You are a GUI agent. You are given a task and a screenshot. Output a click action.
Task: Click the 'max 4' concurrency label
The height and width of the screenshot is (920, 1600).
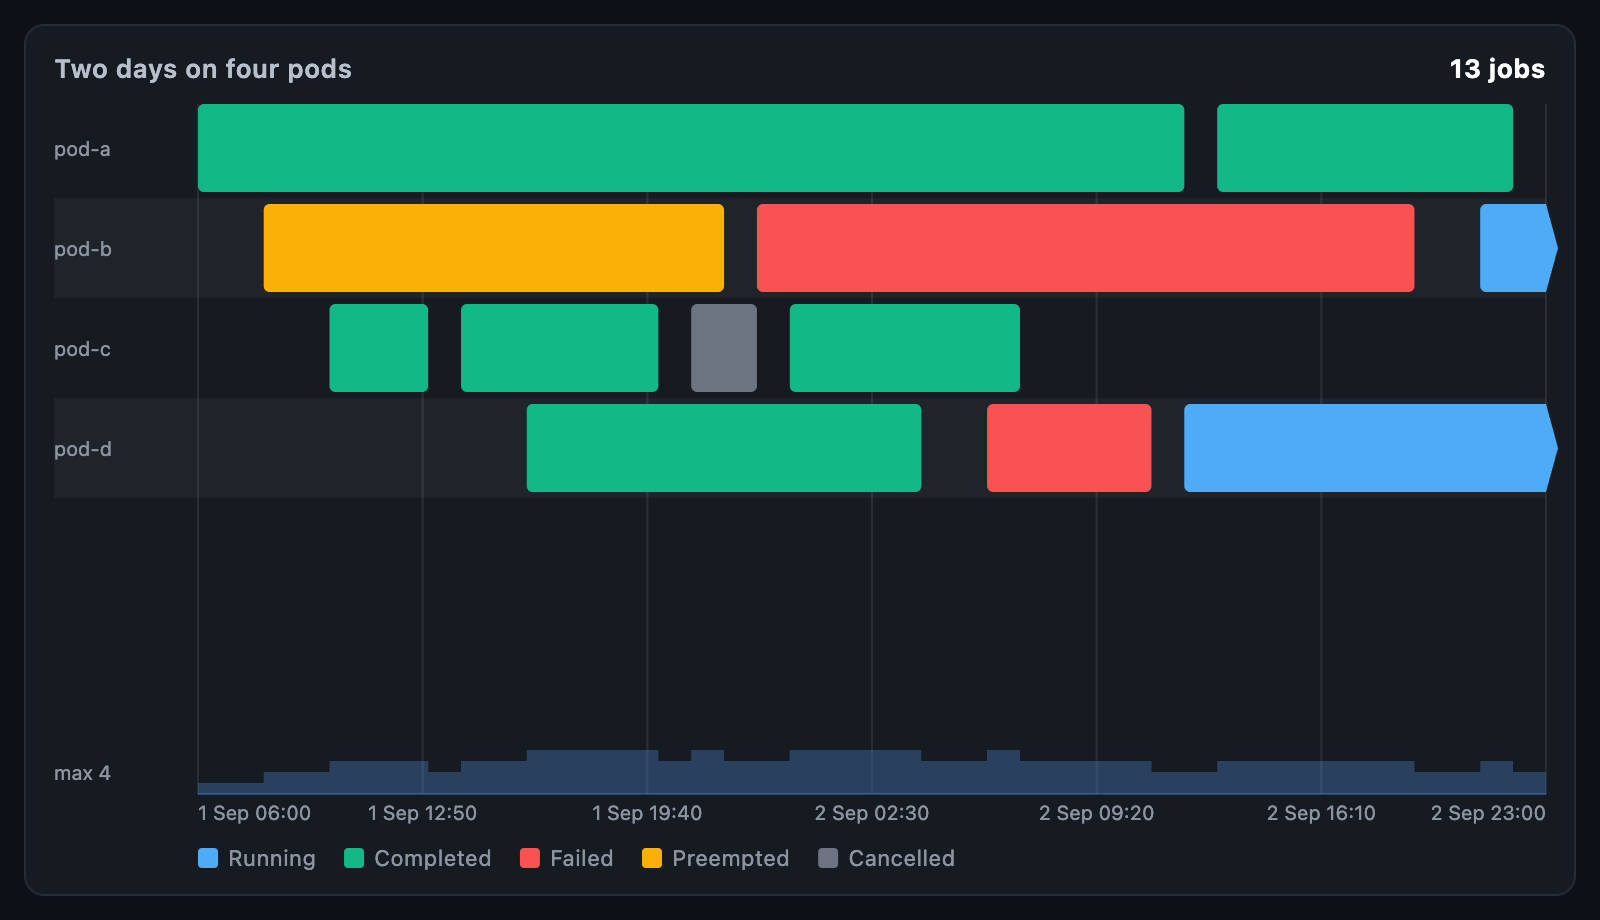coord(82,773)
